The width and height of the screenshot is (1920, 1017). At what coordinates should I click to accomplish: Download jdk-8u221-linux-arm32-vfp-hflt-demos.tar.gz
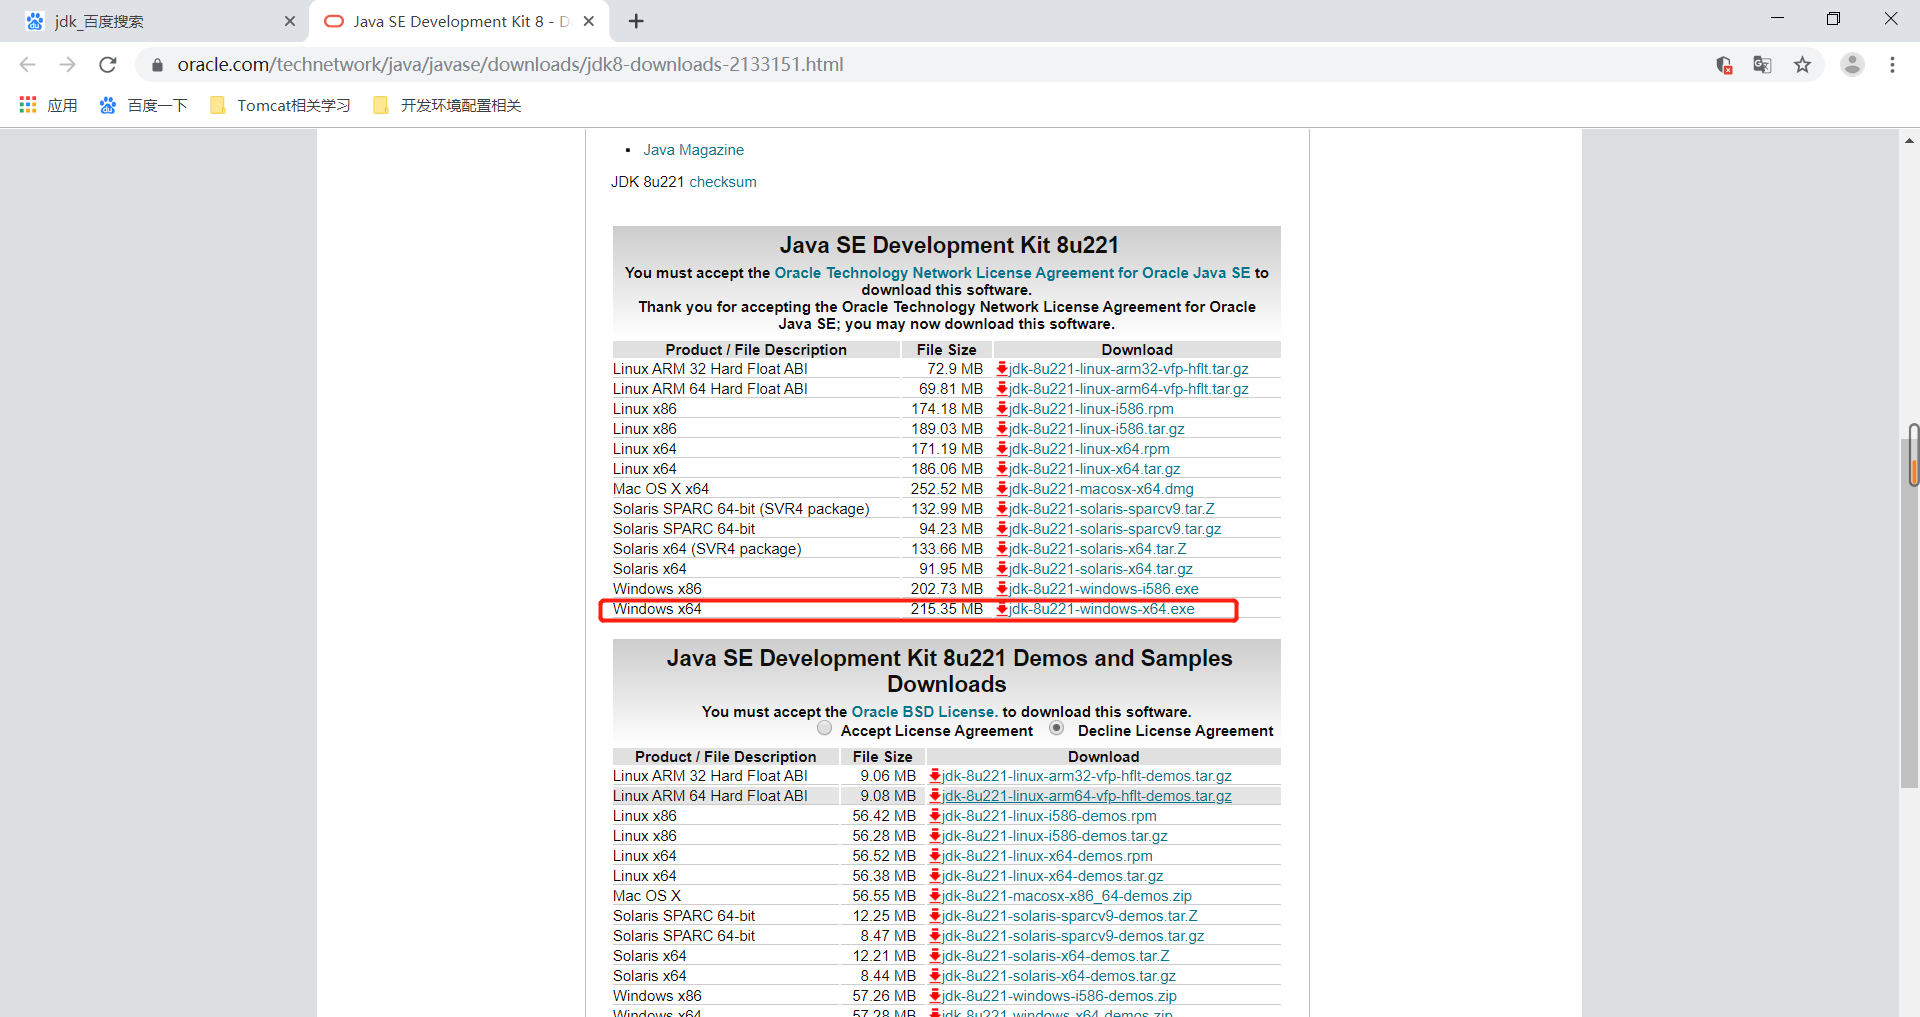pyautogui.click(x=1086, y=776)
